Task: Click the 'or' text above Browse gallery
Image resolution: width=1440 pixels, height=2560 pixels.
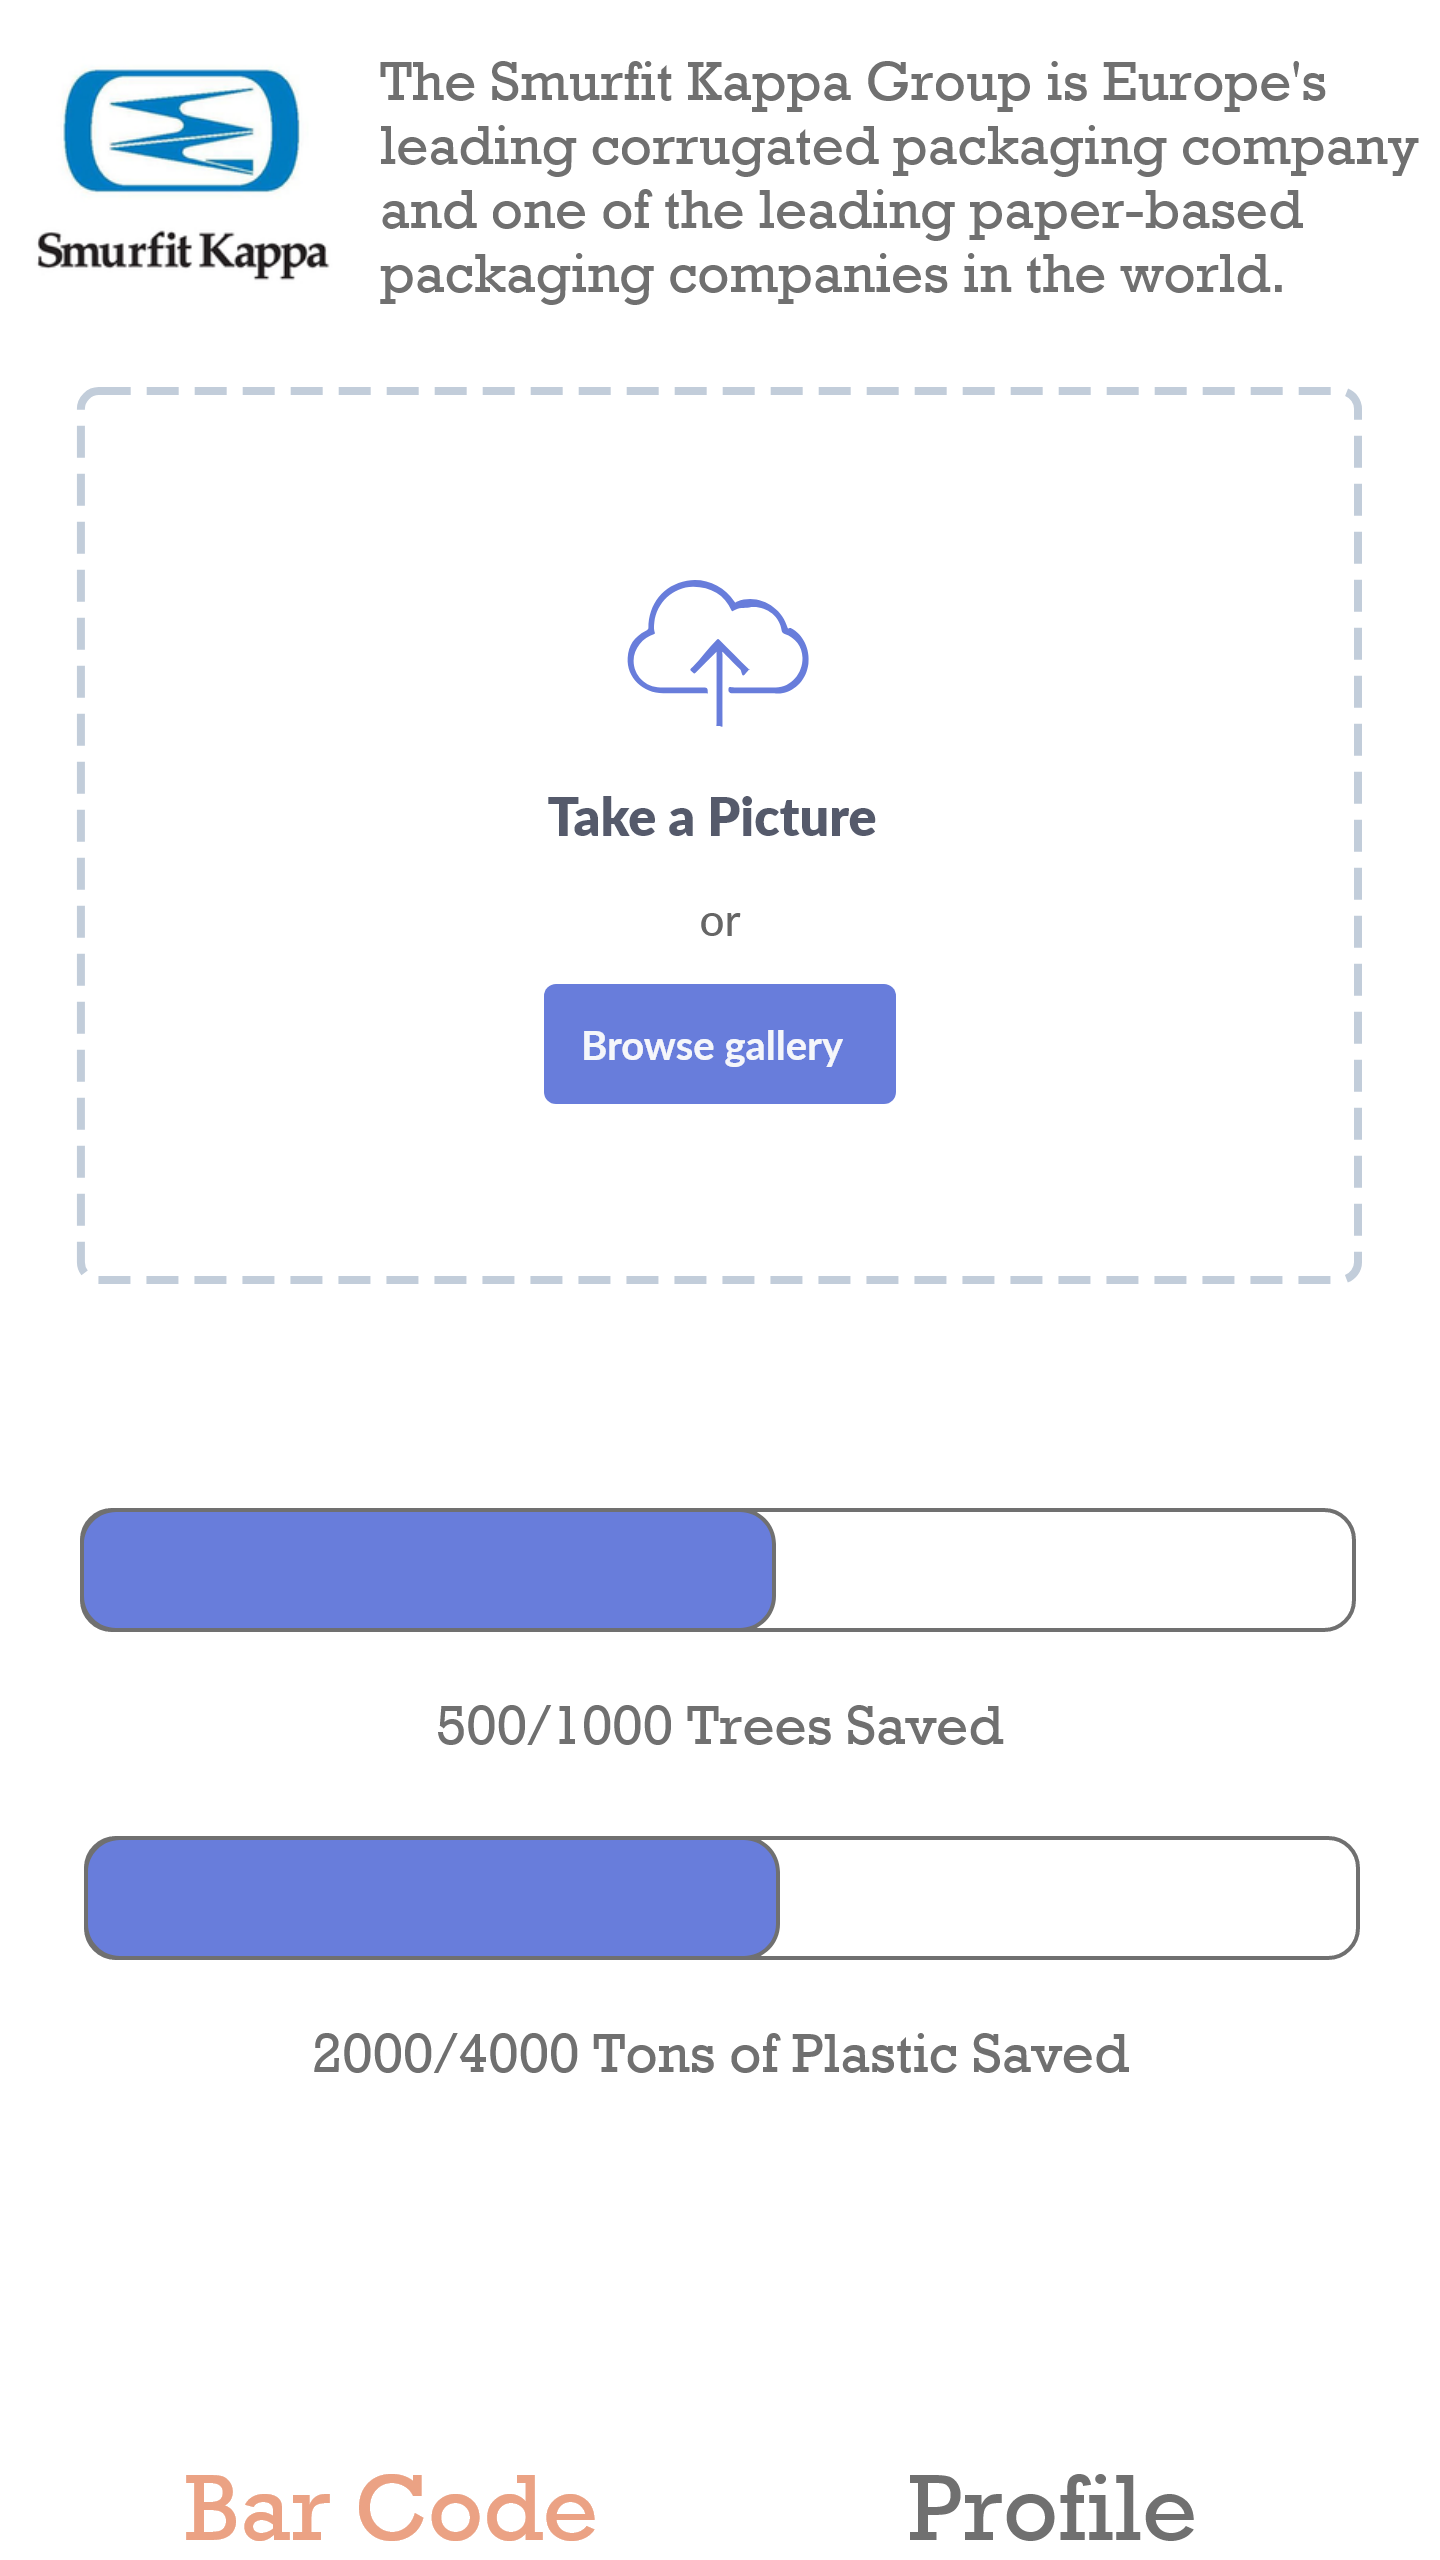Action: 719,922
